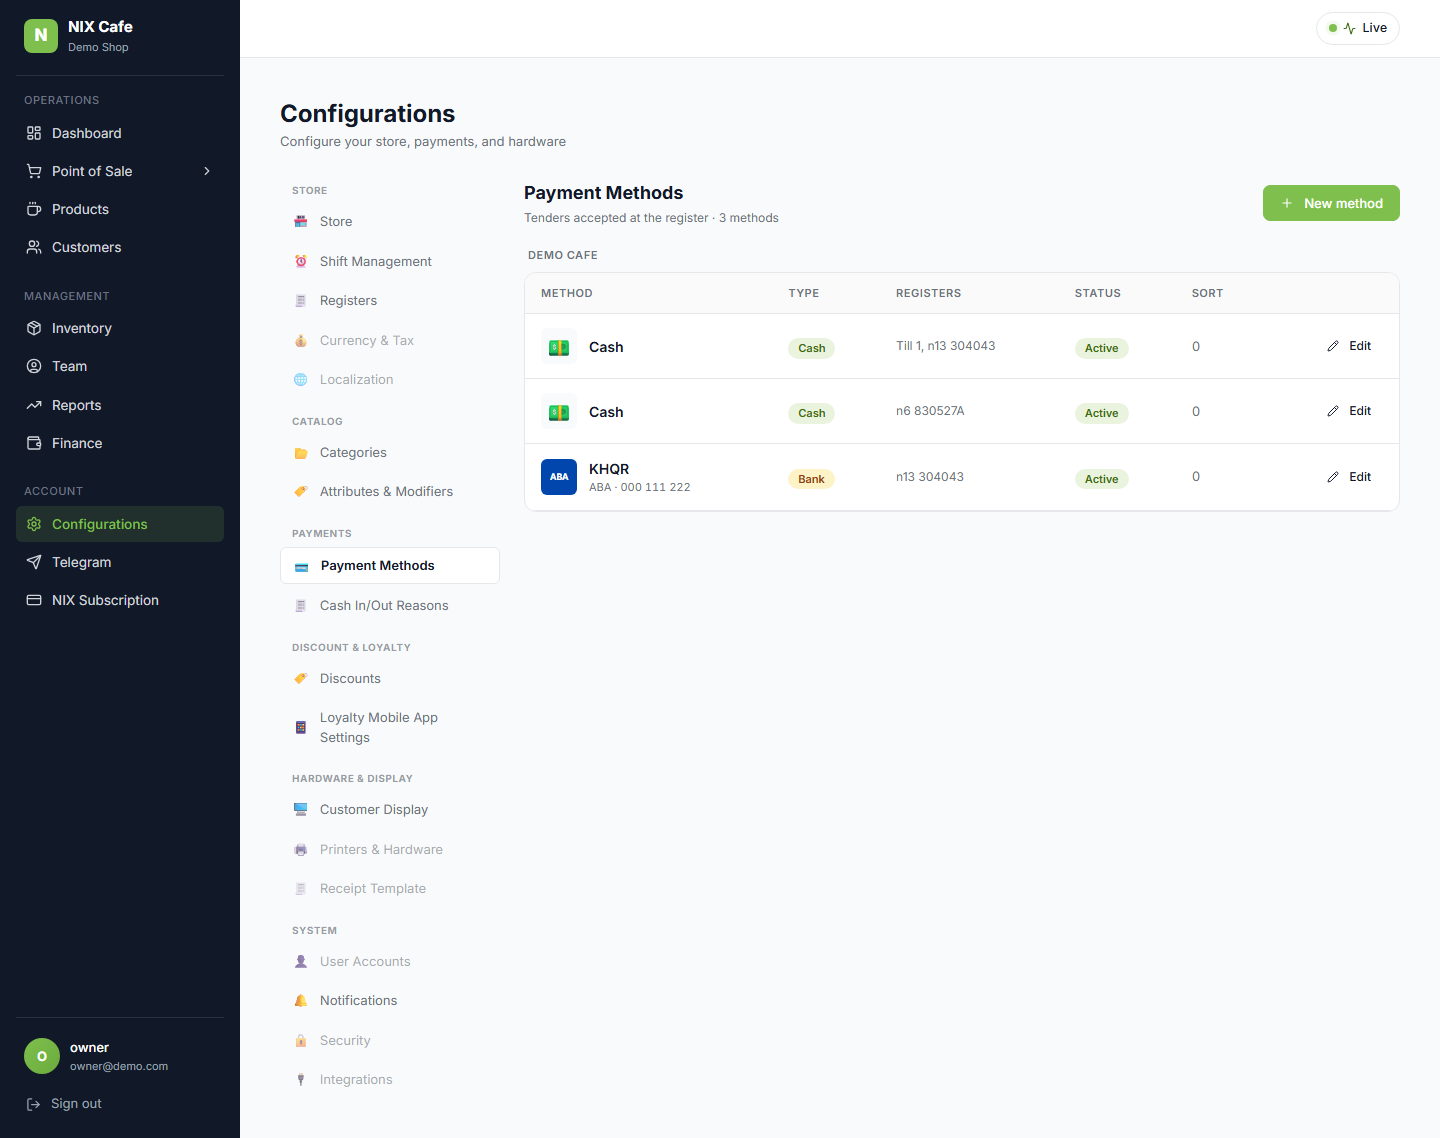The width and height of the screenshot is (1440, 1138).
Task: Click Active status in KHQR row
Action: (x=1101, y=479)
